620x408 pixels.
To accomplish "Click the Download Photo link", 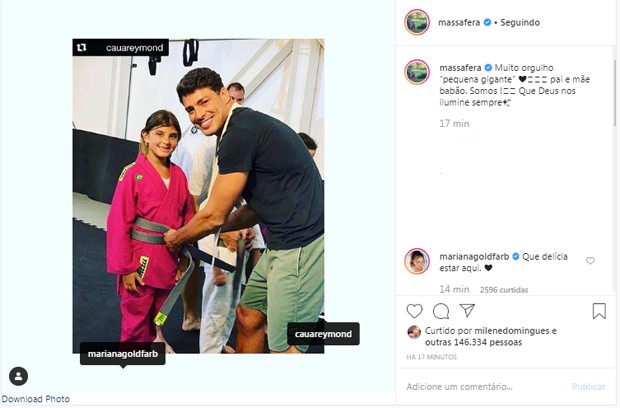I will coord(35,399).
